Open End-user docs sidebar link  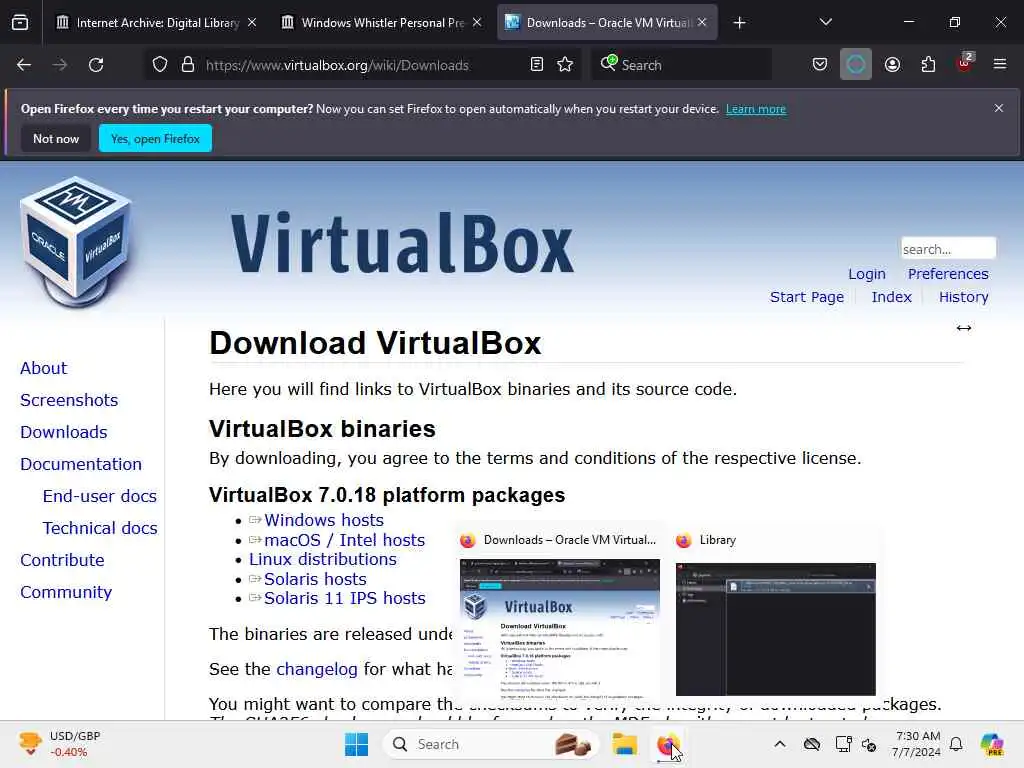pos(99,496)
